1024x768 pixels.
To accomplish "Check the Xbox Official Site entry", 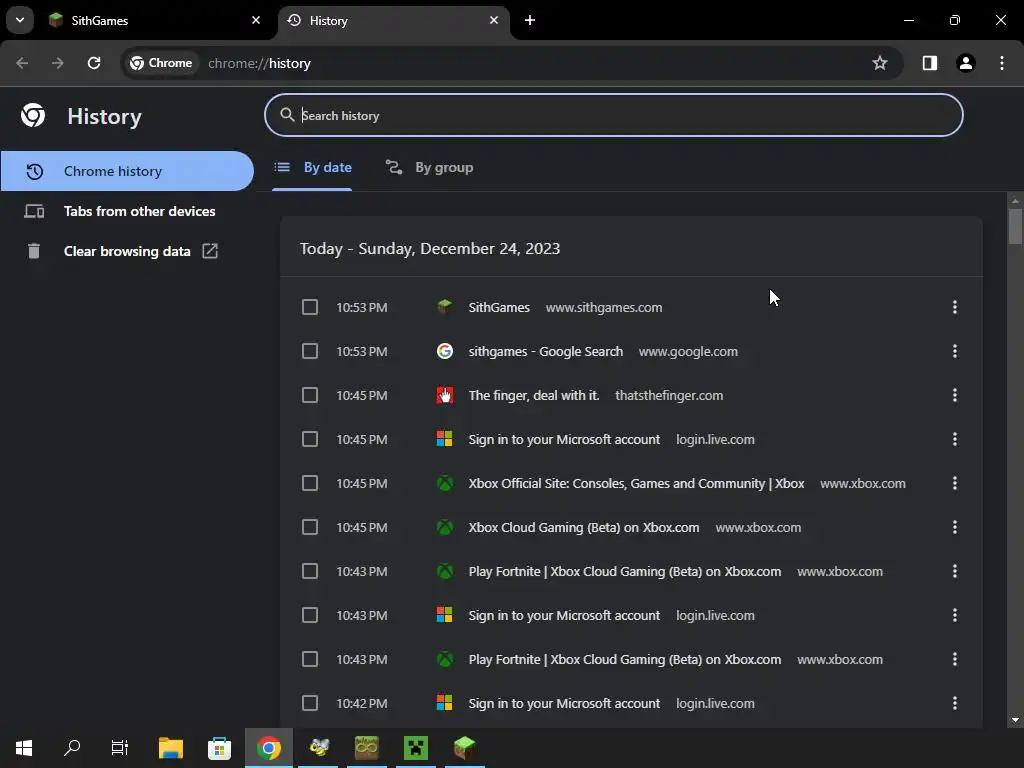I will tap(310, 483).
